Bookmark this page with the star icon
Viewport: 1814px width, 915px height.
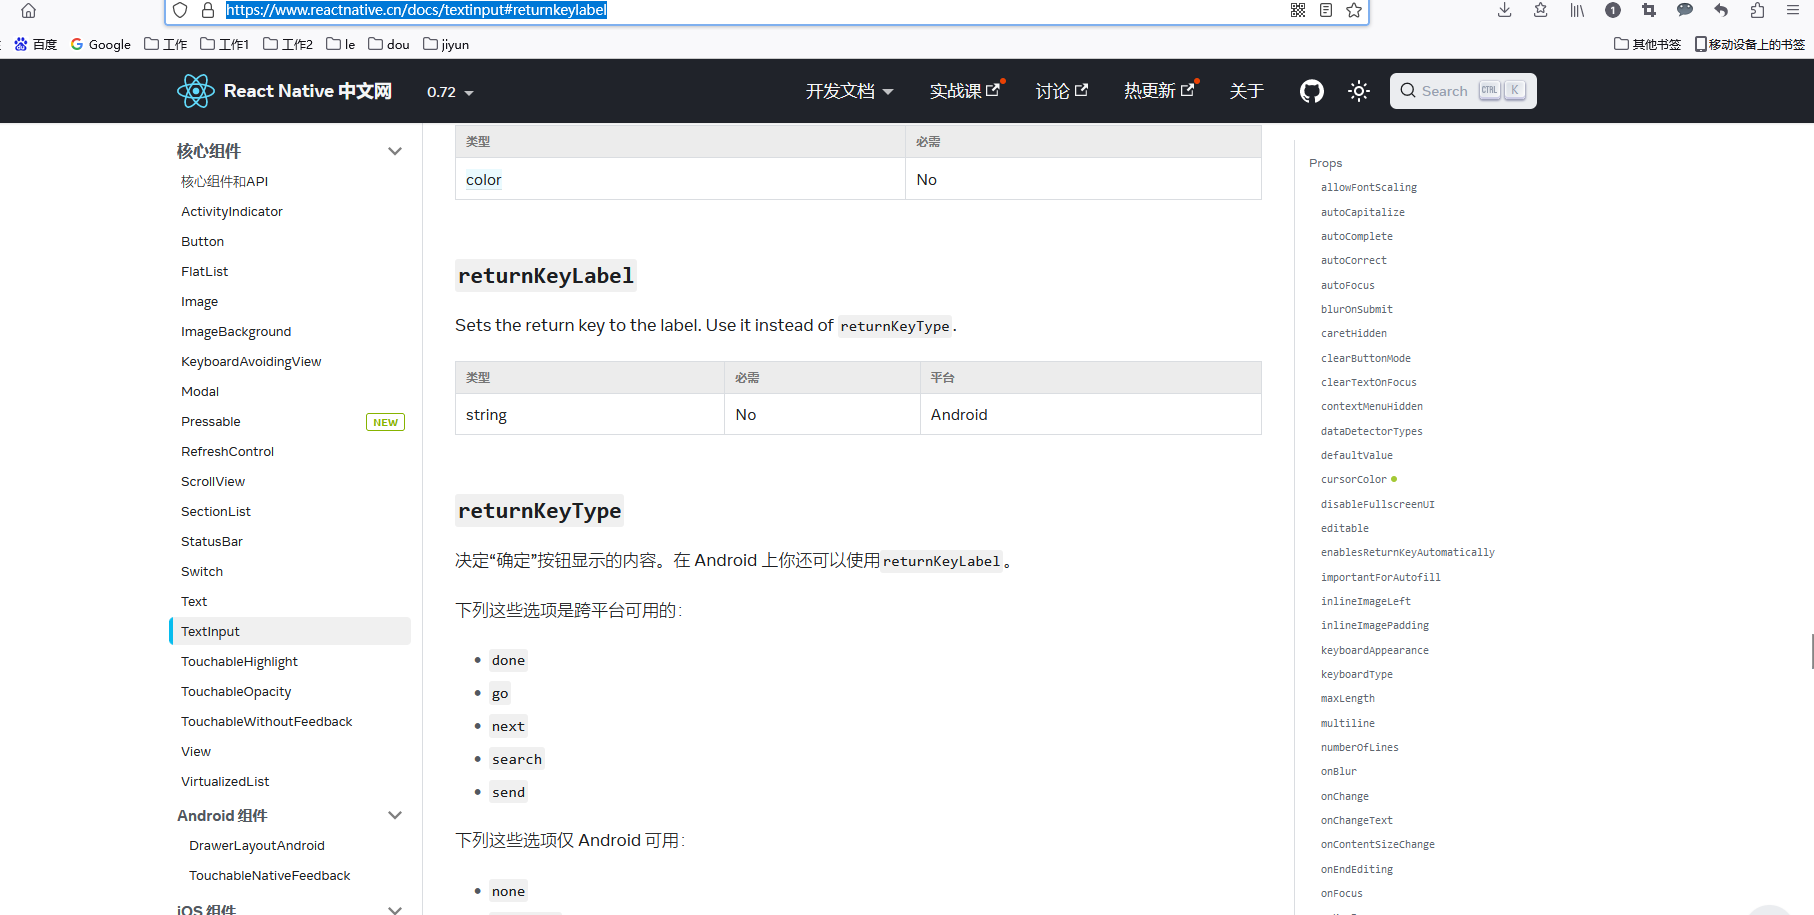(x=1353, y=10)
